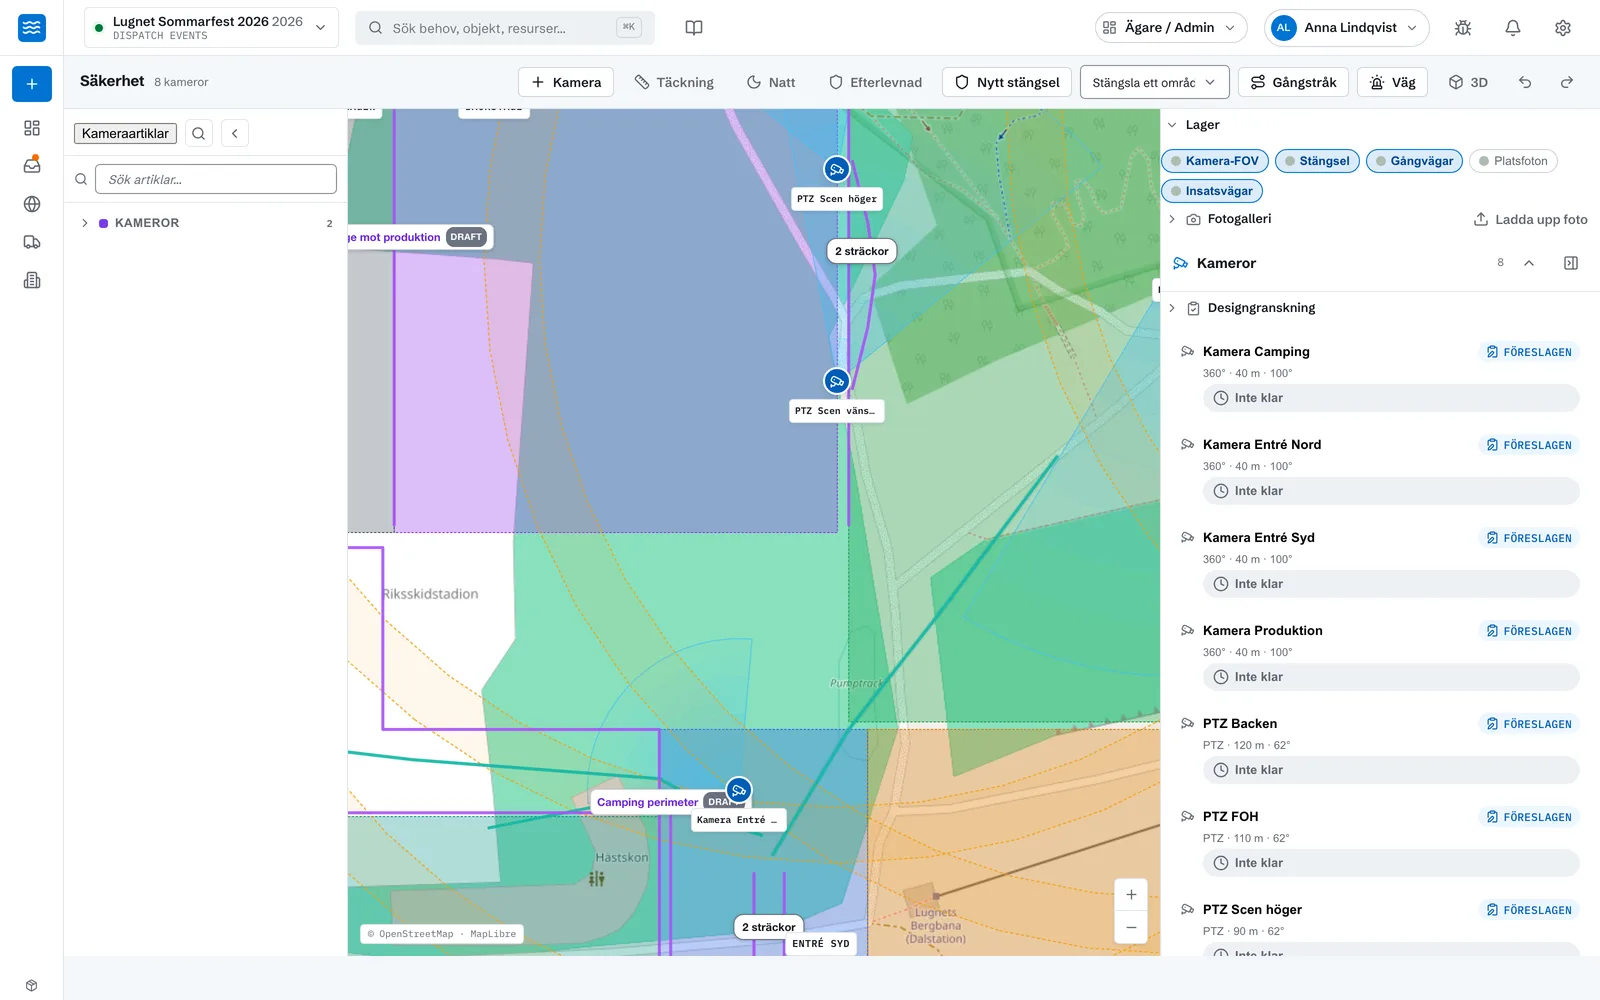The width and height of the screenshot is (1600, 1000).
Task: Open the Anna Lindqvist user menu
Action: click(1346, 28)
